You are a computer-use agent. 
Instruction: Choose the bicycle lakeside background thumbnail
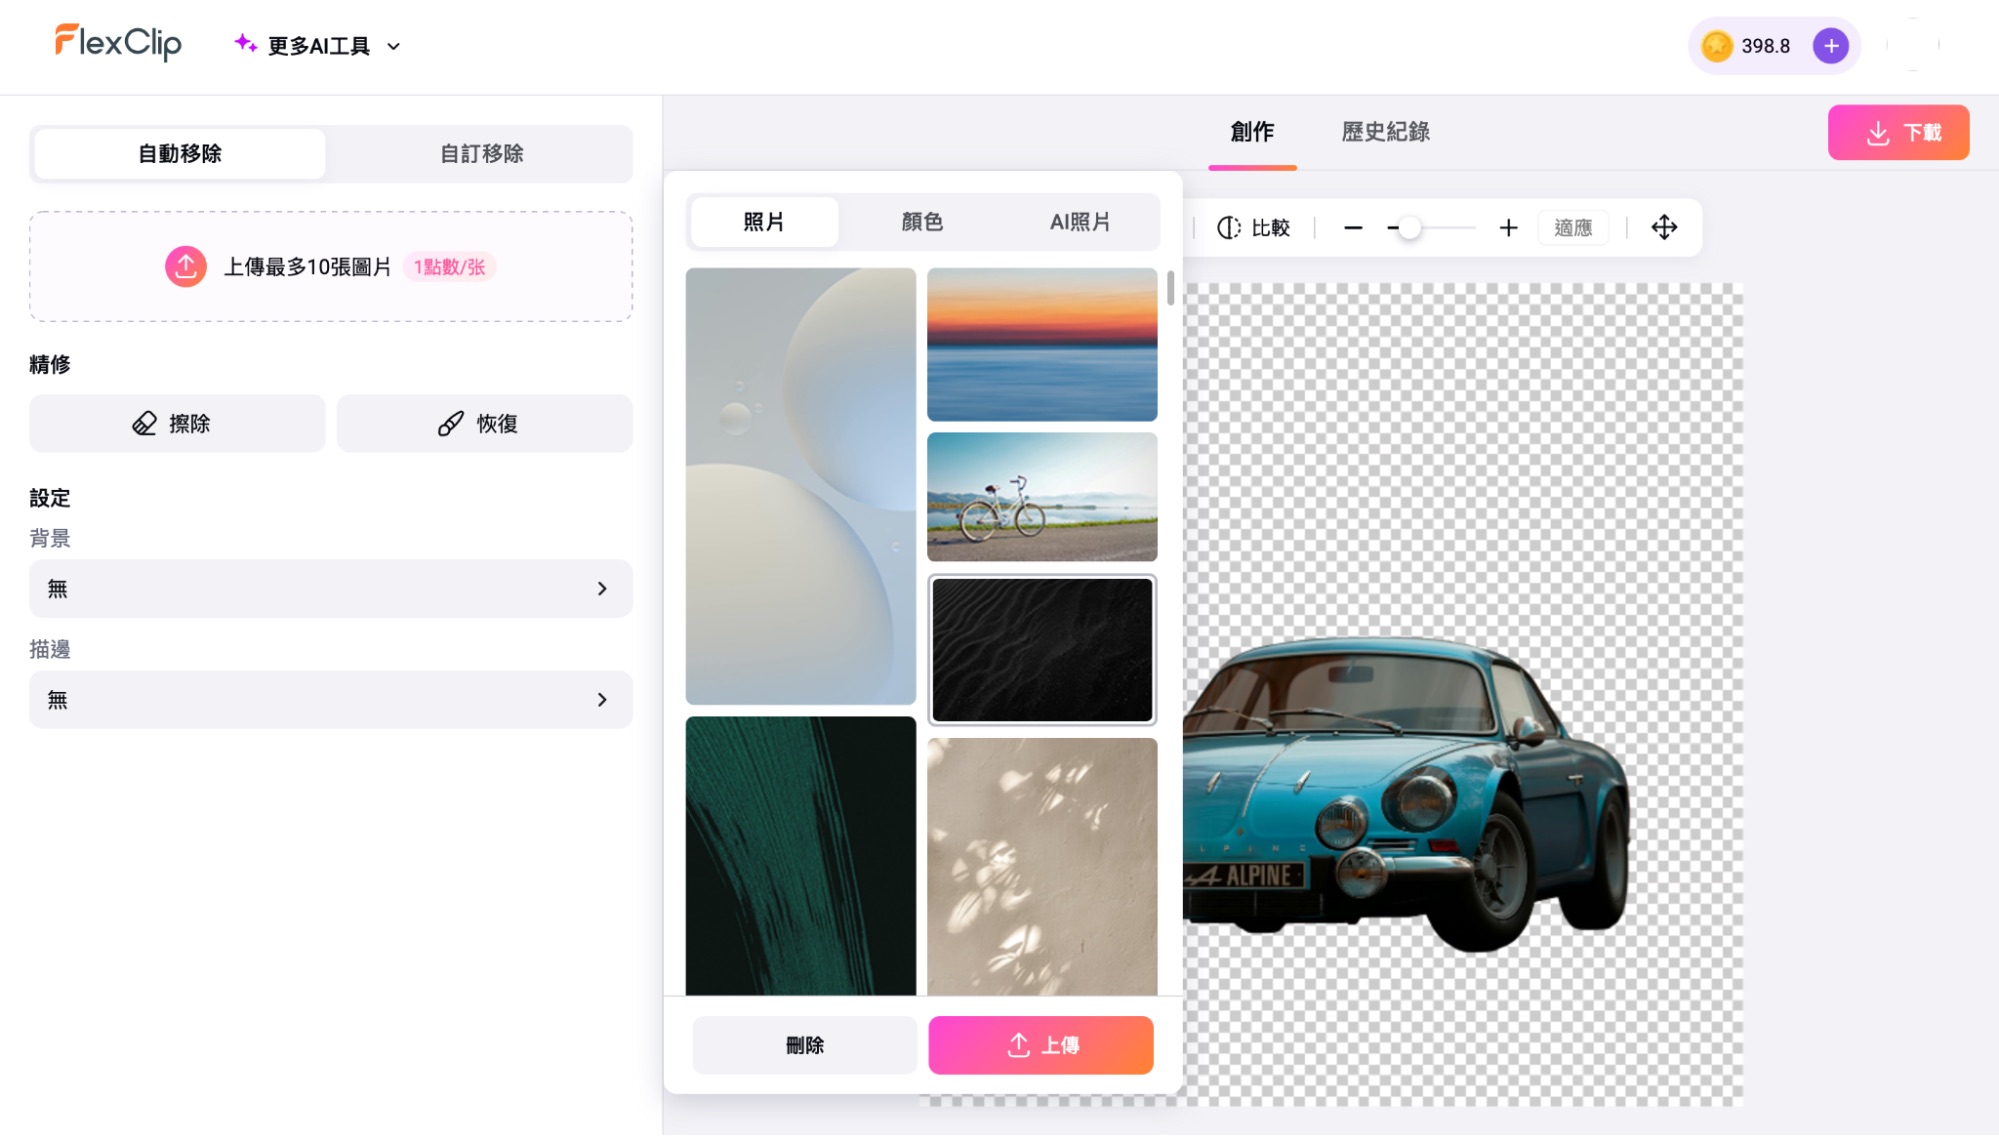[1042, 497]
